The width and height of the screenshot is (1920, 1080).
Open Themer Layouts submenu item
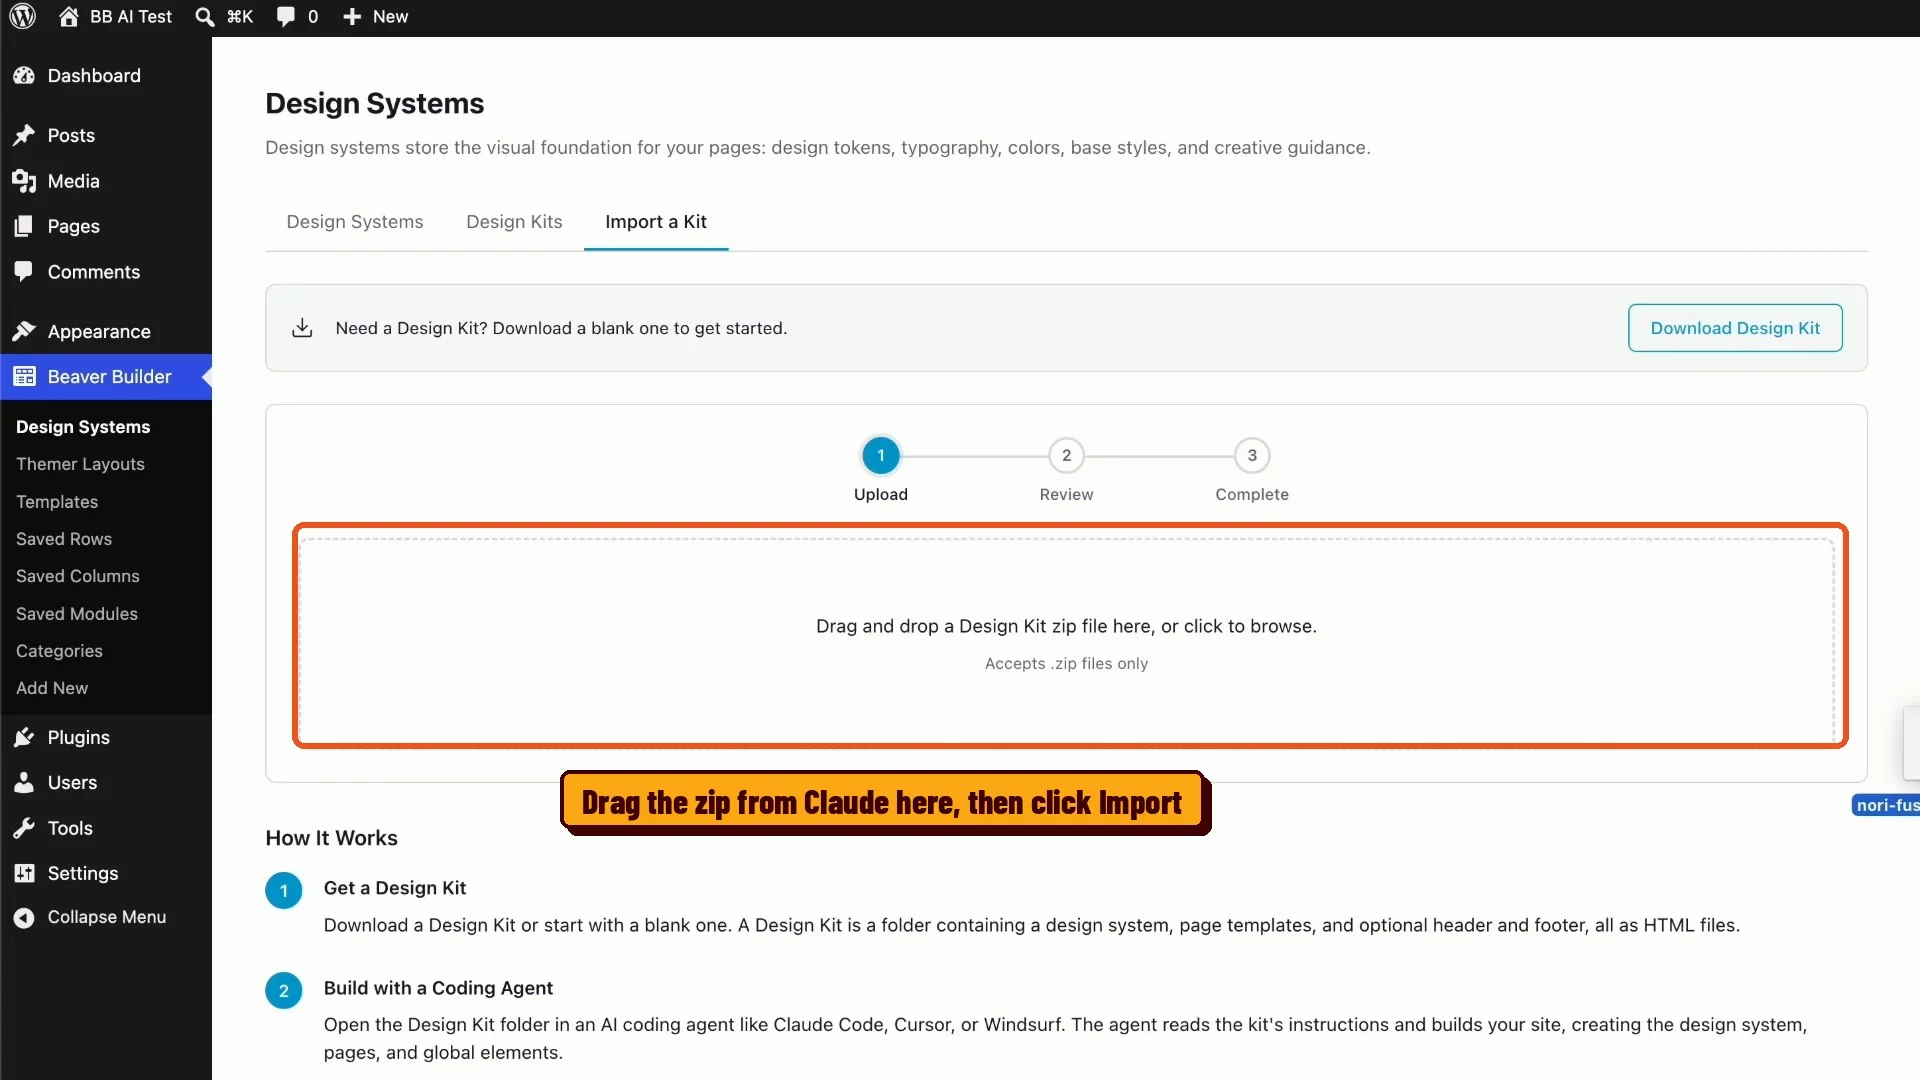click(80, 464)
